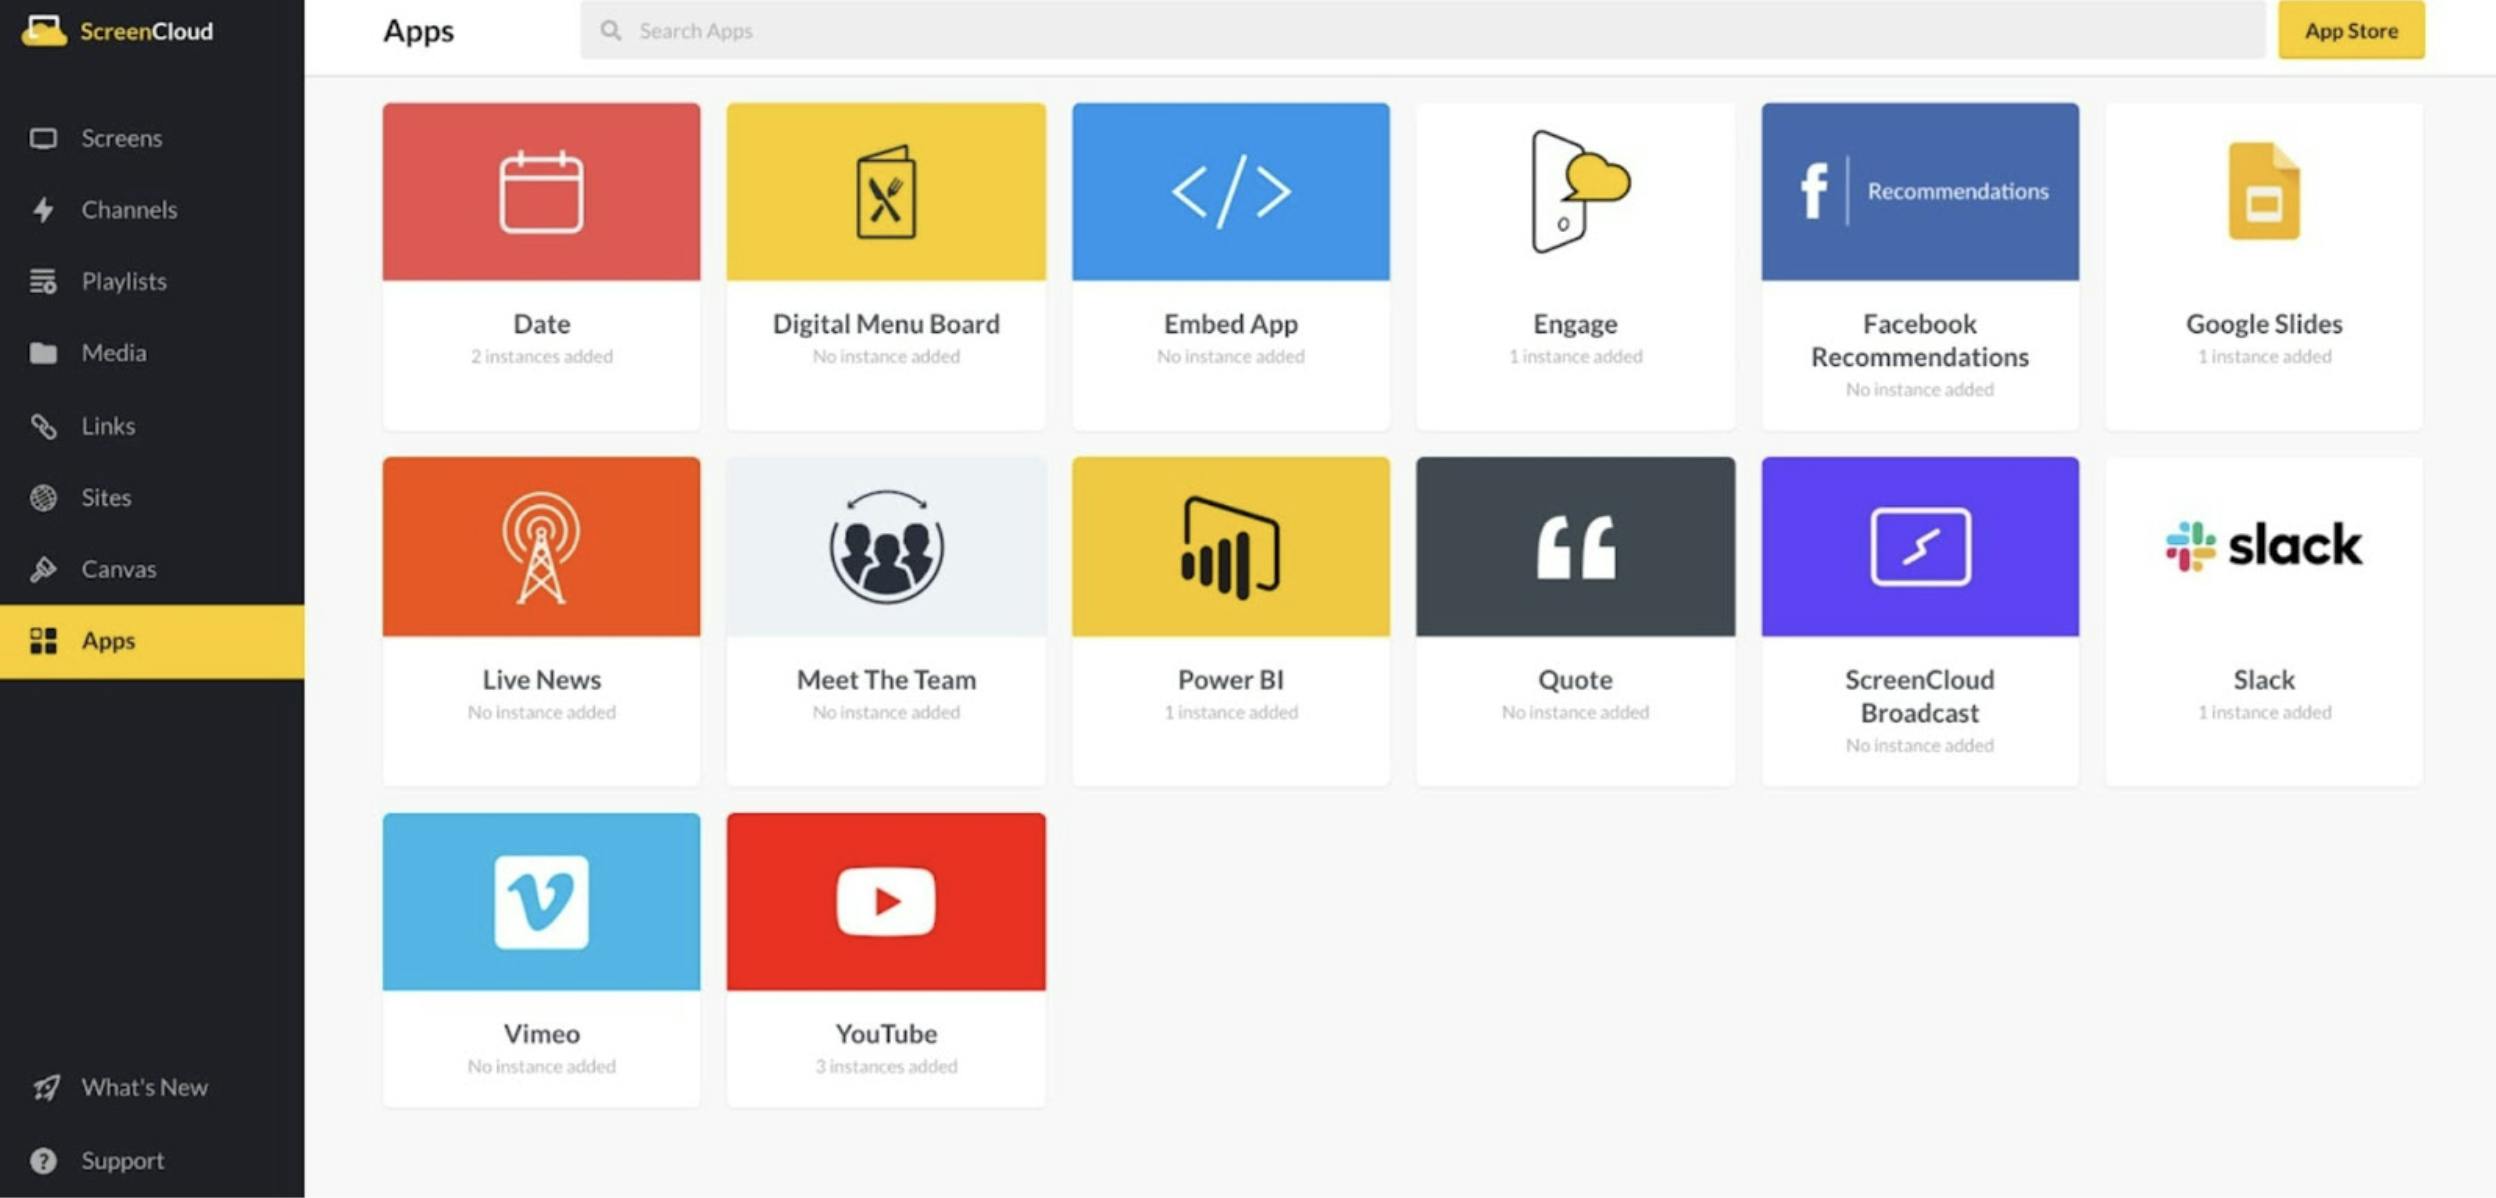The height and width of the screenshot is (1198, 2496).
Task: Click "Facebook Recommendations" title text
Action: pyautogui.click(x=1920, y=341)
